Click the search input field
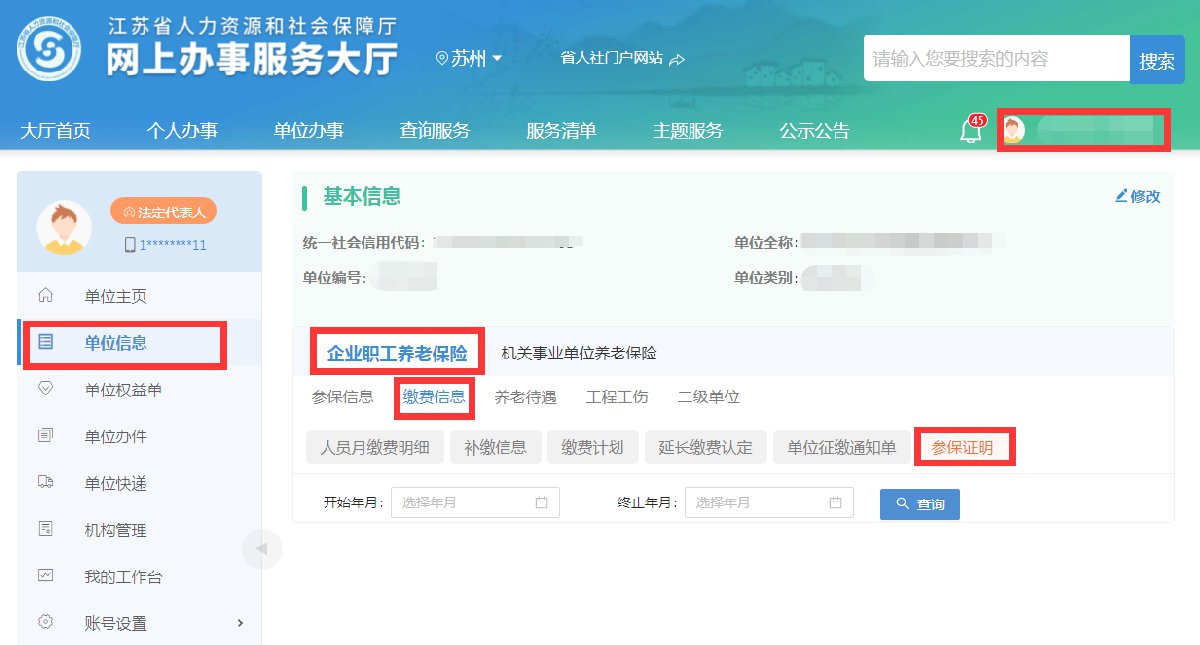Image resolution: width=1200 pixels, height=645 pixels. (995, 59)
